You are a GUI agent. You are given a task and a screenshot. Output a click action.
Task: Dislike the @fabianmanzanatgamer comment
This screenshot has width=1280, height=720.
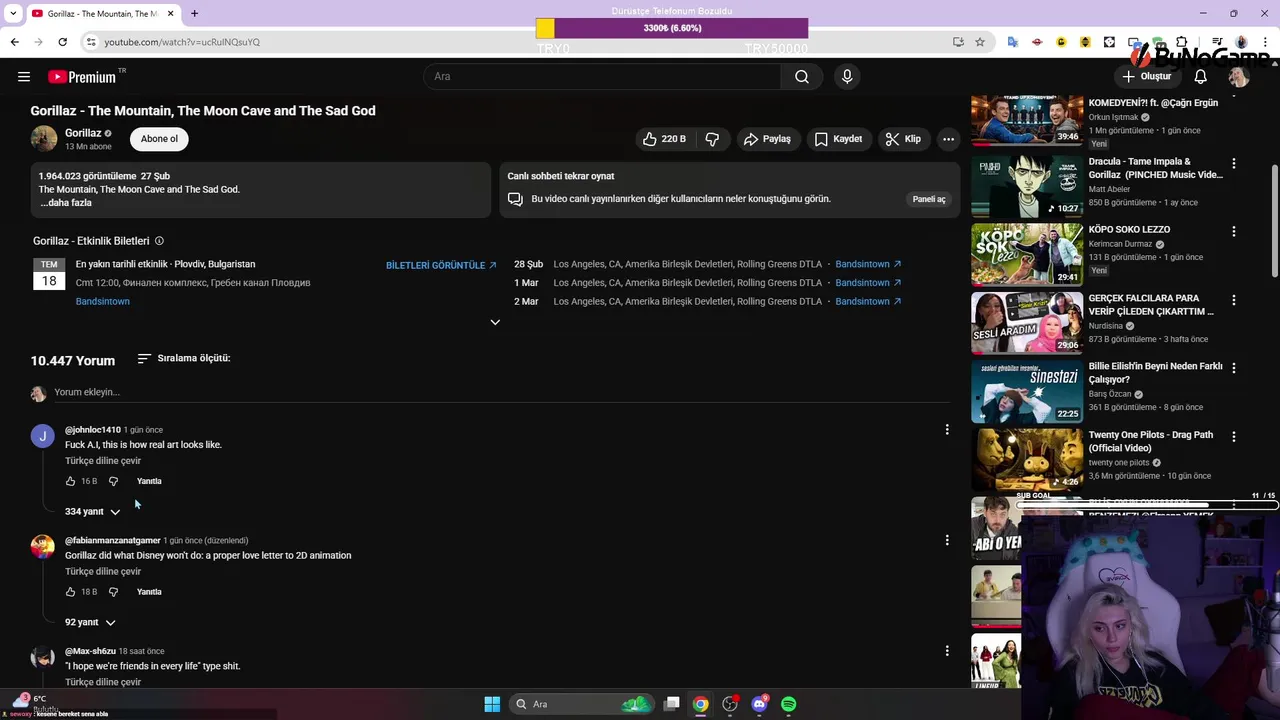coord(113,592)
